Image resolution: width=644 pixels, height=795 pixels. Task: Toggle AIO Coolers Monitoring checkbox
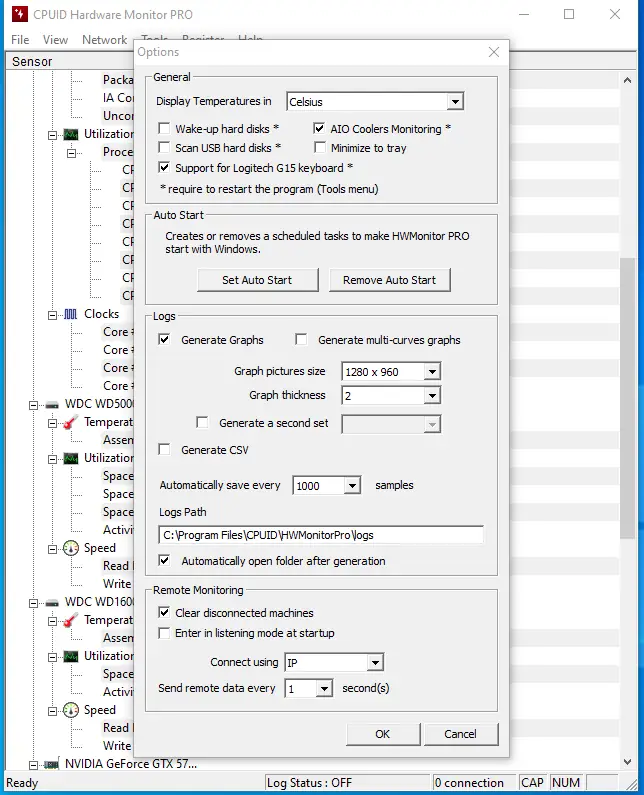click(319, 128)
